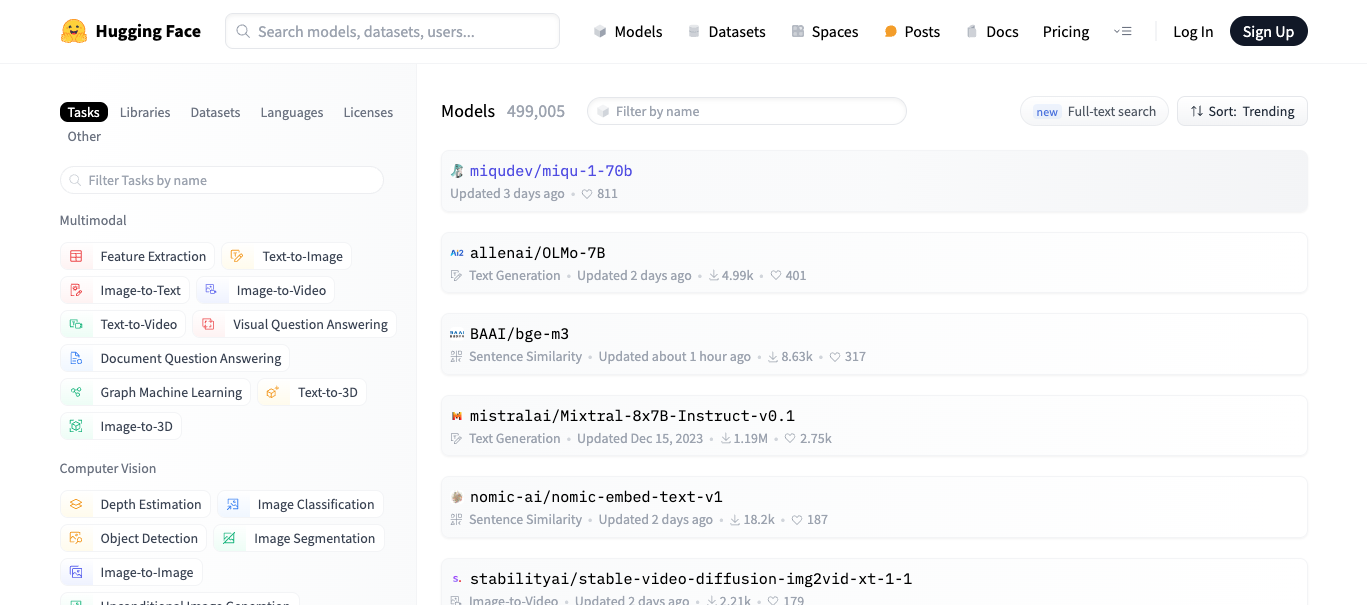Click the download icon on bge-m3

tap(773, 356)
